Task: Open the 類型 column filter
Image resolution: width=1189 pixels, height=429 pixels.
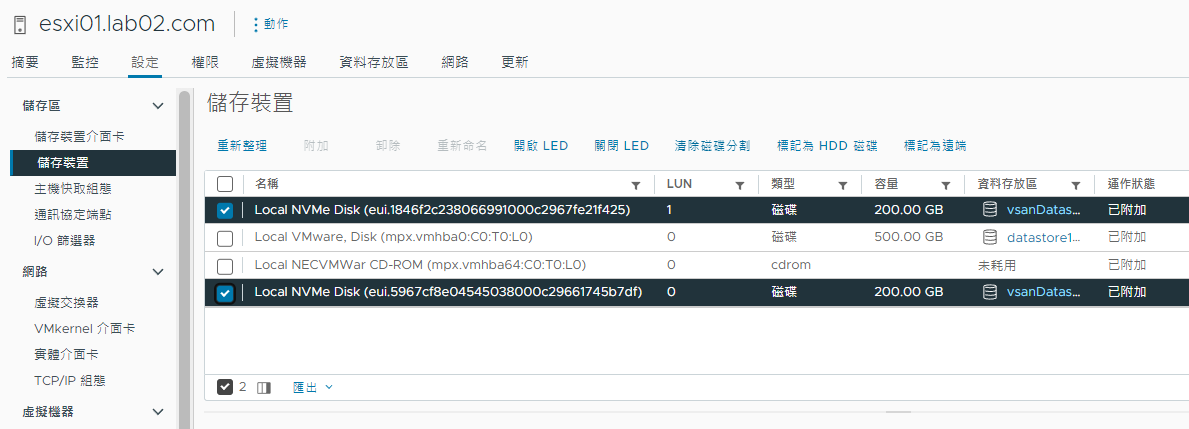Action: point(842,185)
